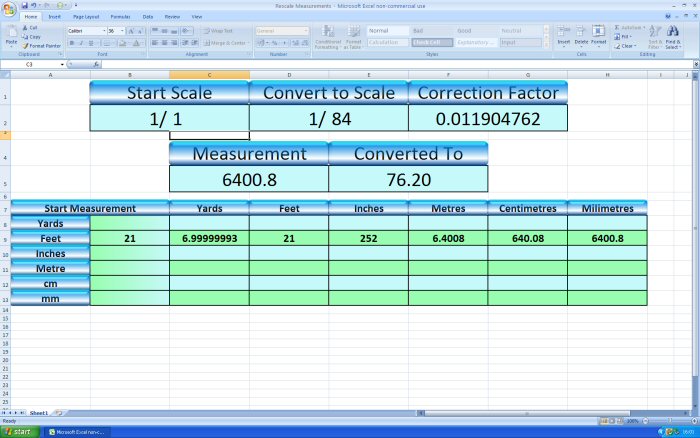Click the Format Painter tool
The height and width of the screenshot is (438, 700).
click(45, 46)
